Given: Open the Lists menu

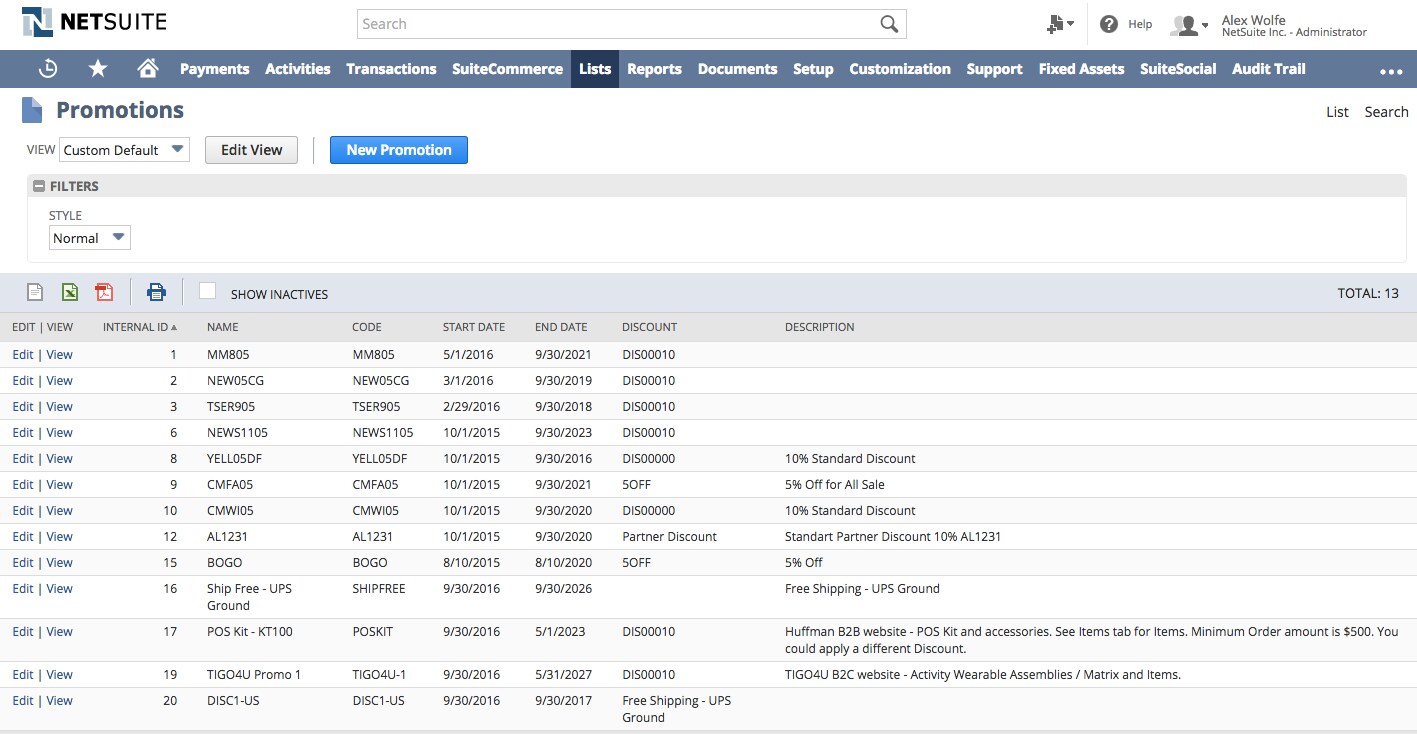Looking at the screenshot, I should [x=595, y=69].
